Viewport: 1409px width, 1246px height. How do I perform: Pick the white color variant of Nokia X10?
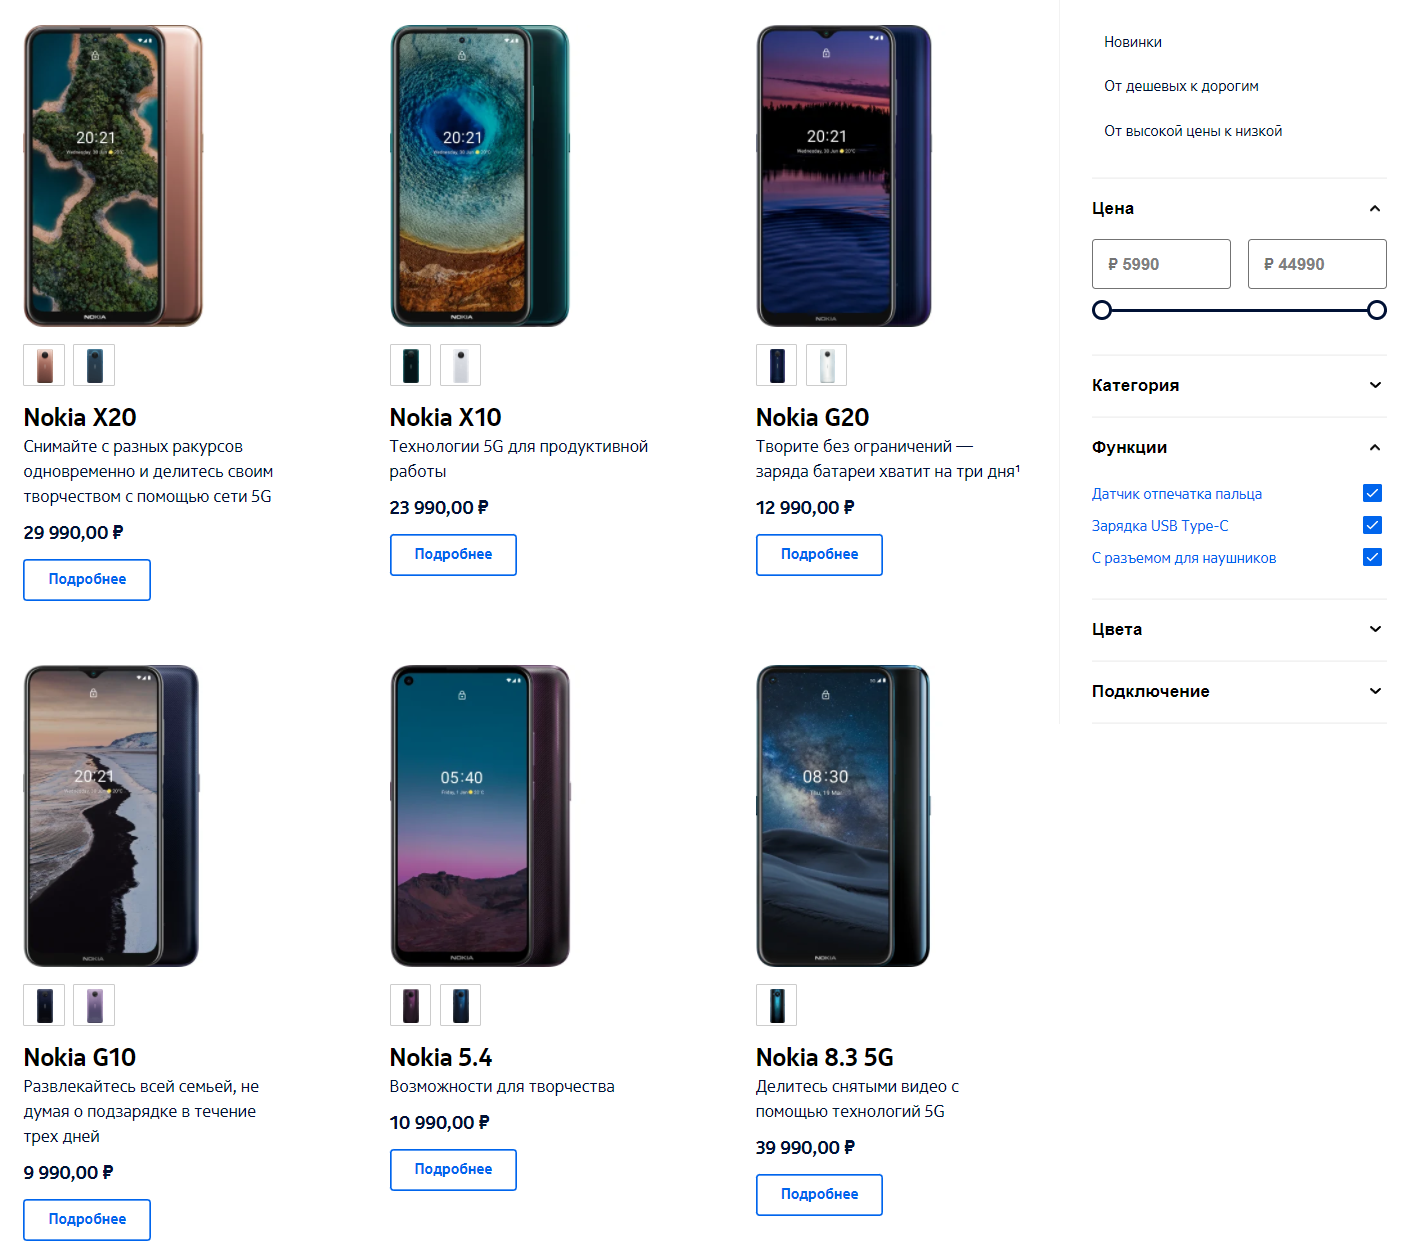coord(460,365)
